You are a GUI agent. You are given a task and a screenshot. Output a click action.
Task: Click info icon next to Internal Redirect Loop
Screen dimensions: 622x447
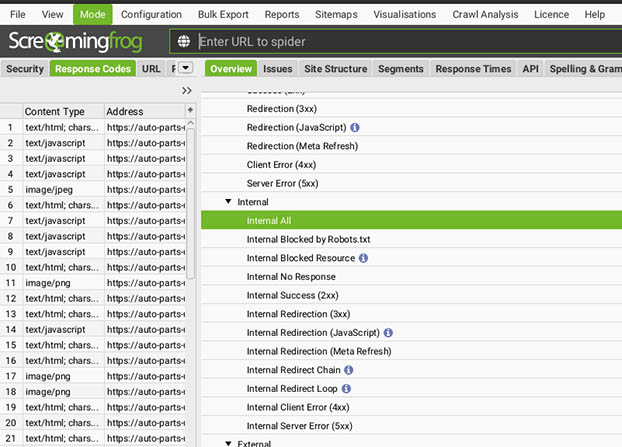pos(346,388)
